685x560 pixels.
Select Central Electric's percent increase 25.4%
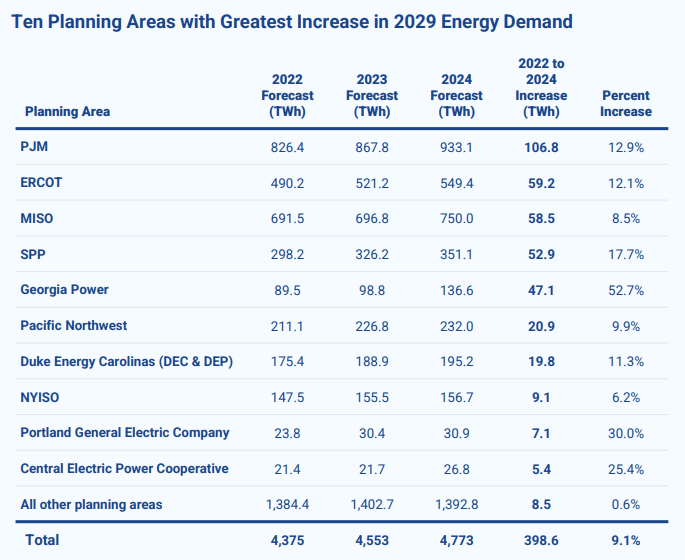tap(626, 470)
